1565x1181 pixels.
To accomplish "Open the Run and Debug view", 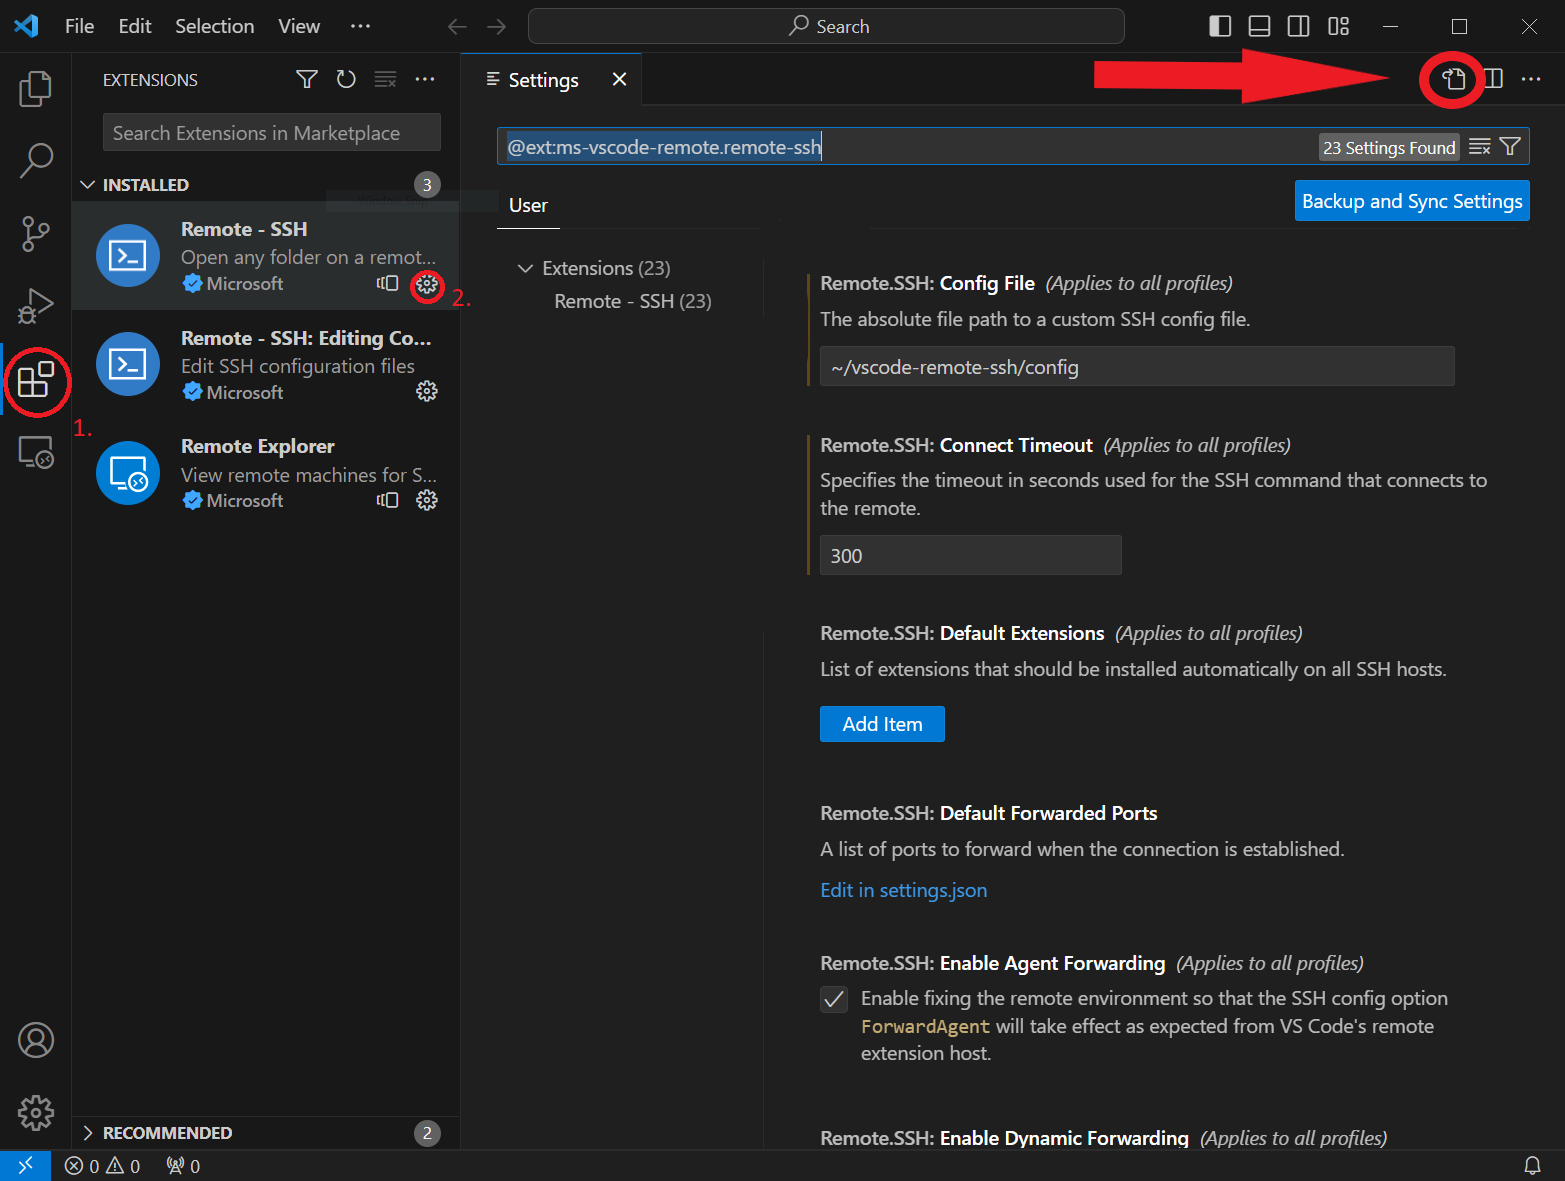I will pyautogui.click(x=35, y=306).
